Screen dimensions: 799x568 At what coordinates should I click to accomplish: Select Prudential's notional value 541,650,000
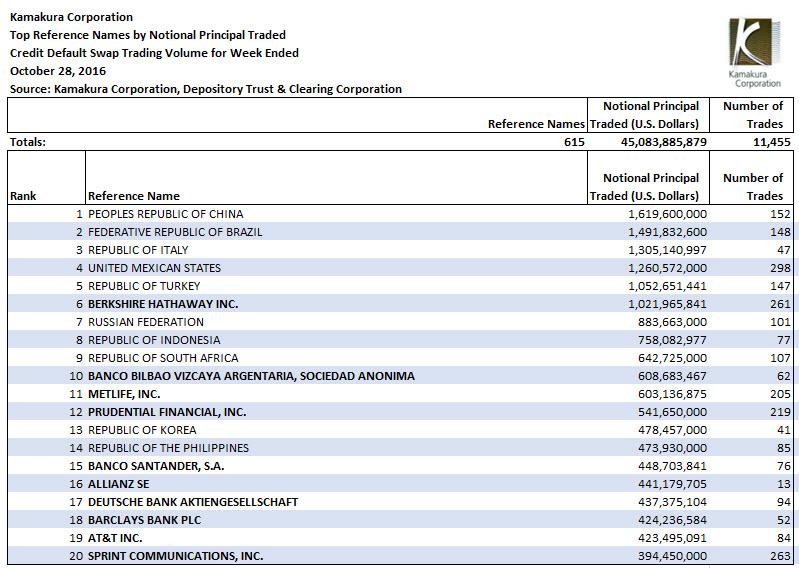coord(673,412)
